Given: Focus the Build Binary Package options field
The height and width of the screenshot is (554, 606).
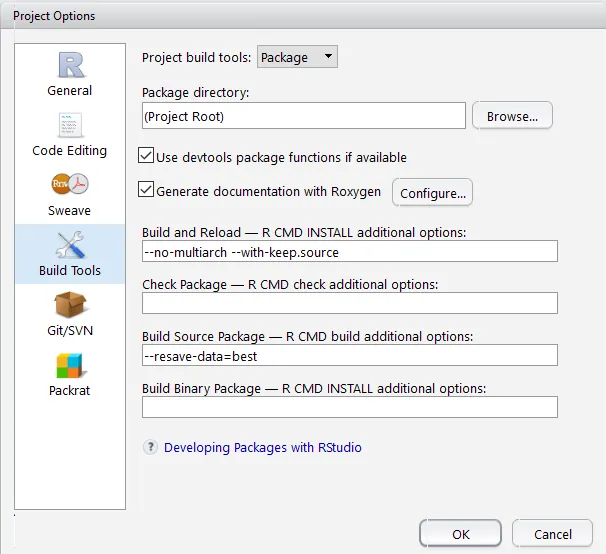Looking at the screenshot, I should 350,407.
